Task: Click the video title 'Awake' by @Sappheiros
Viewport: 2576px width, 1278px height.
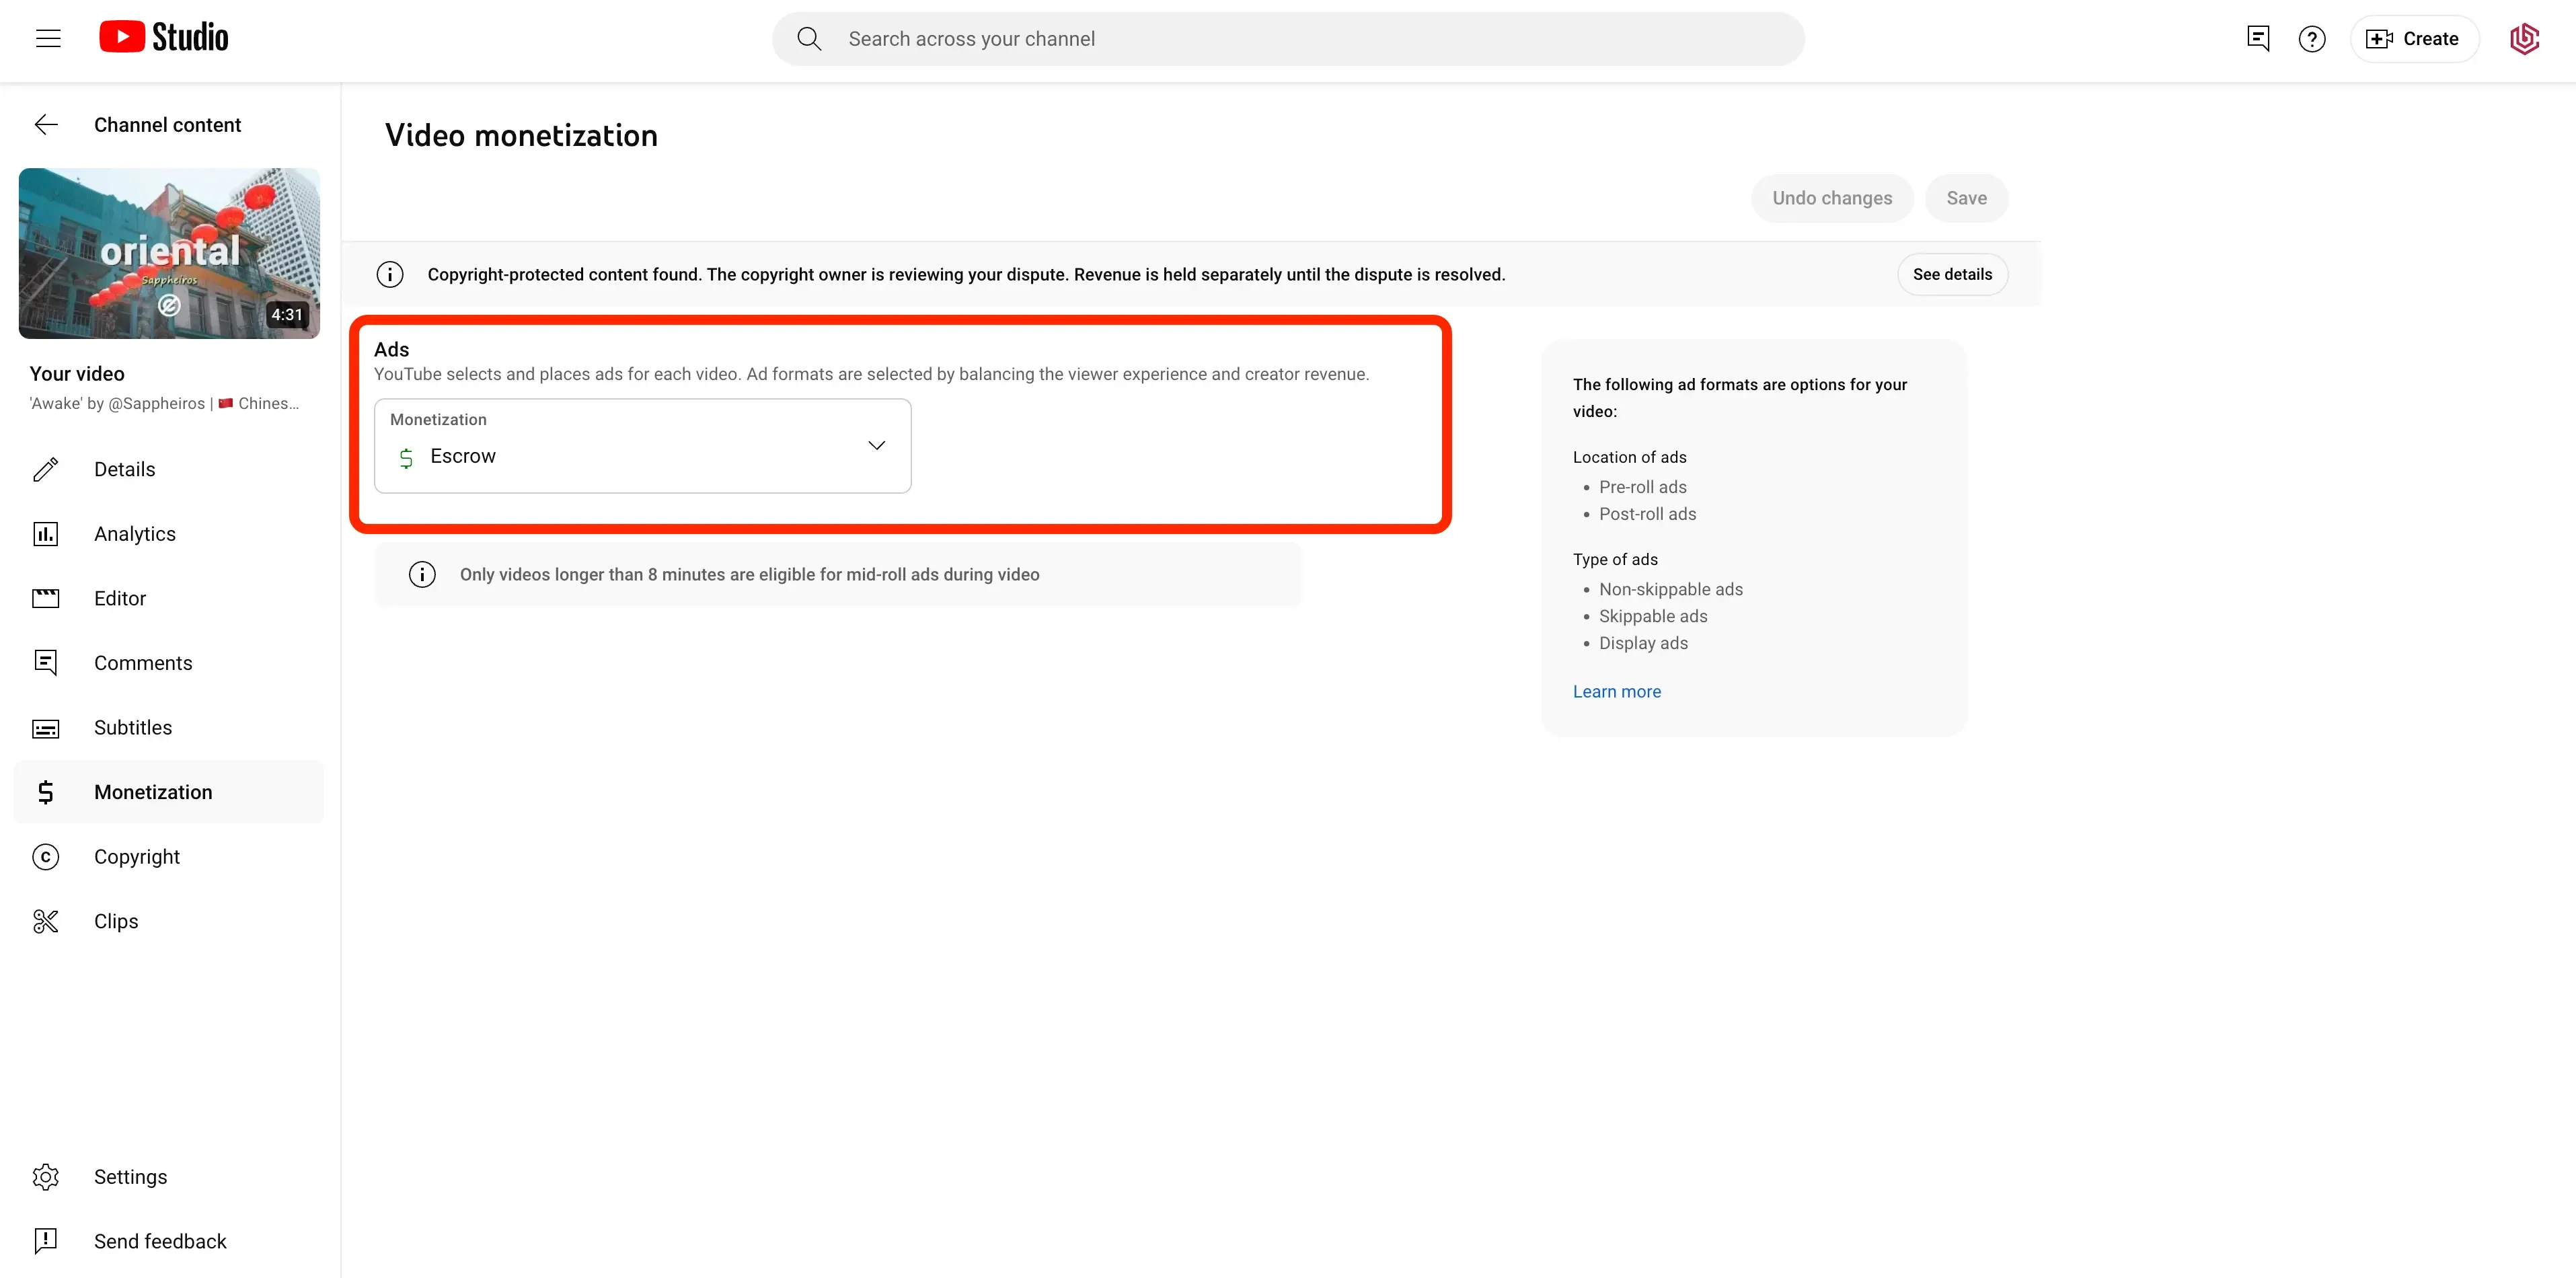Action: (x=164, y=403)
